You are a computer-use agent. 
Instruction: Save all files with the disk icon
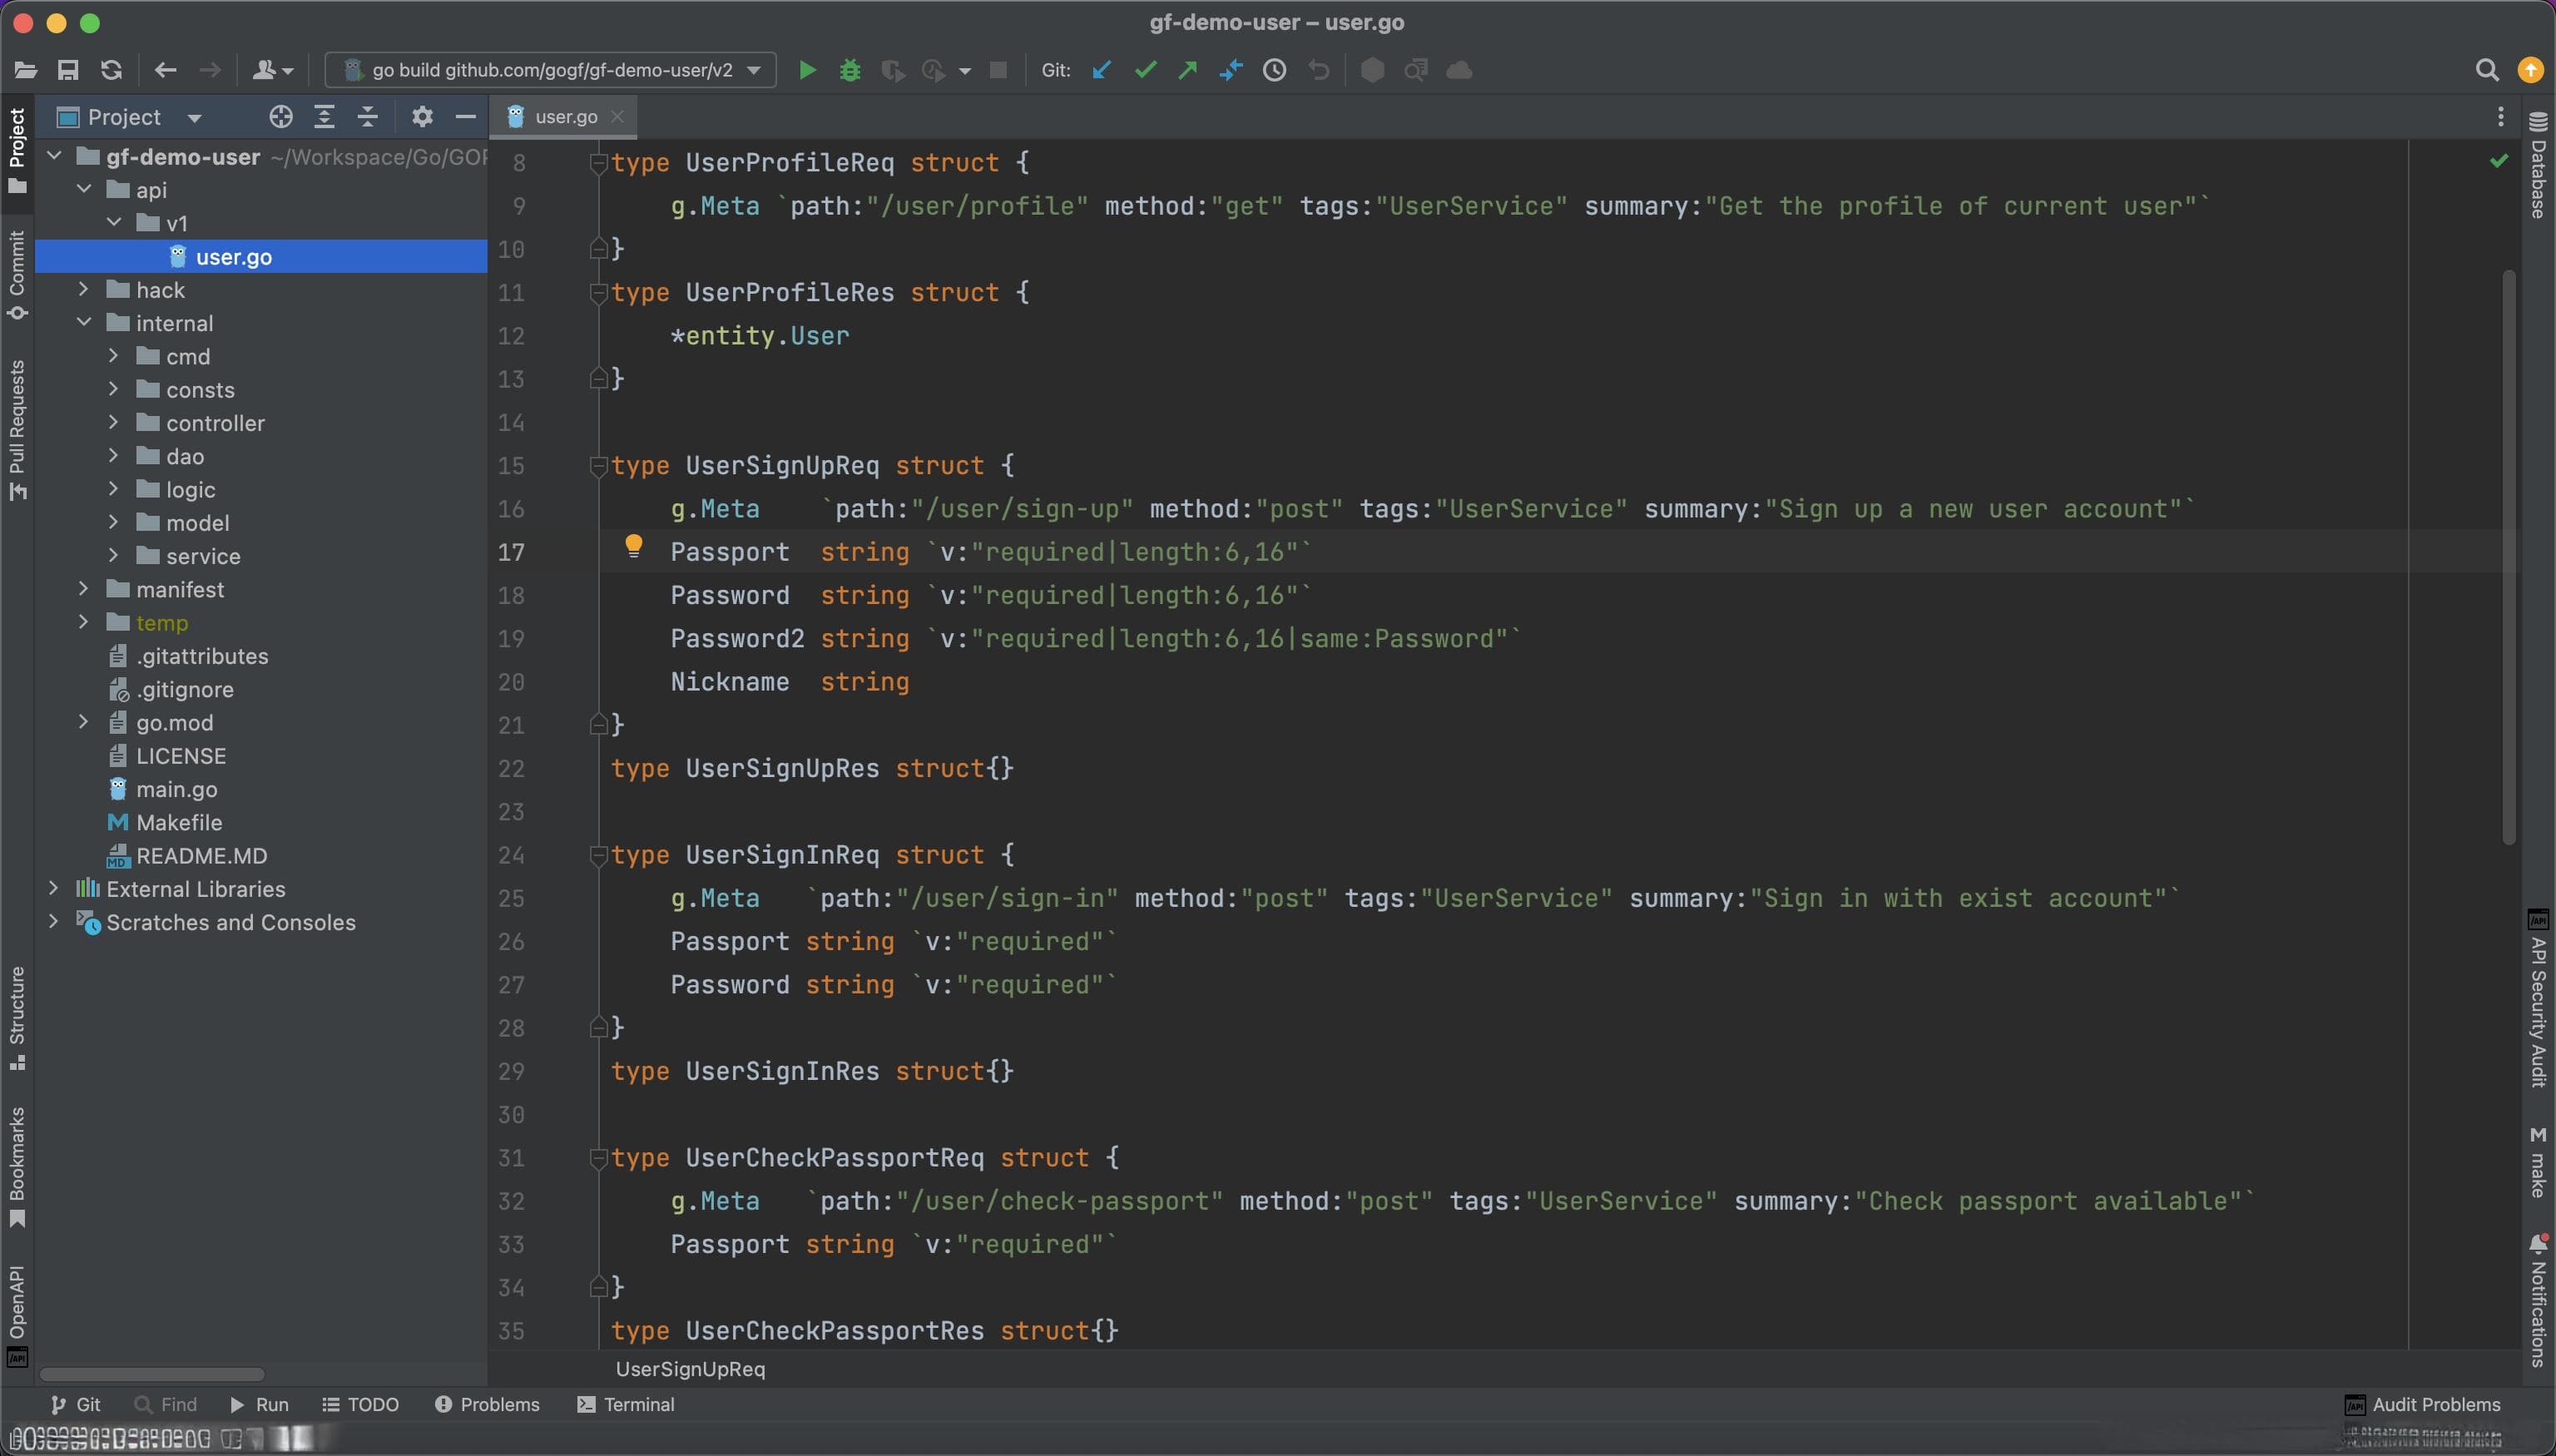[x=68, y=70]
